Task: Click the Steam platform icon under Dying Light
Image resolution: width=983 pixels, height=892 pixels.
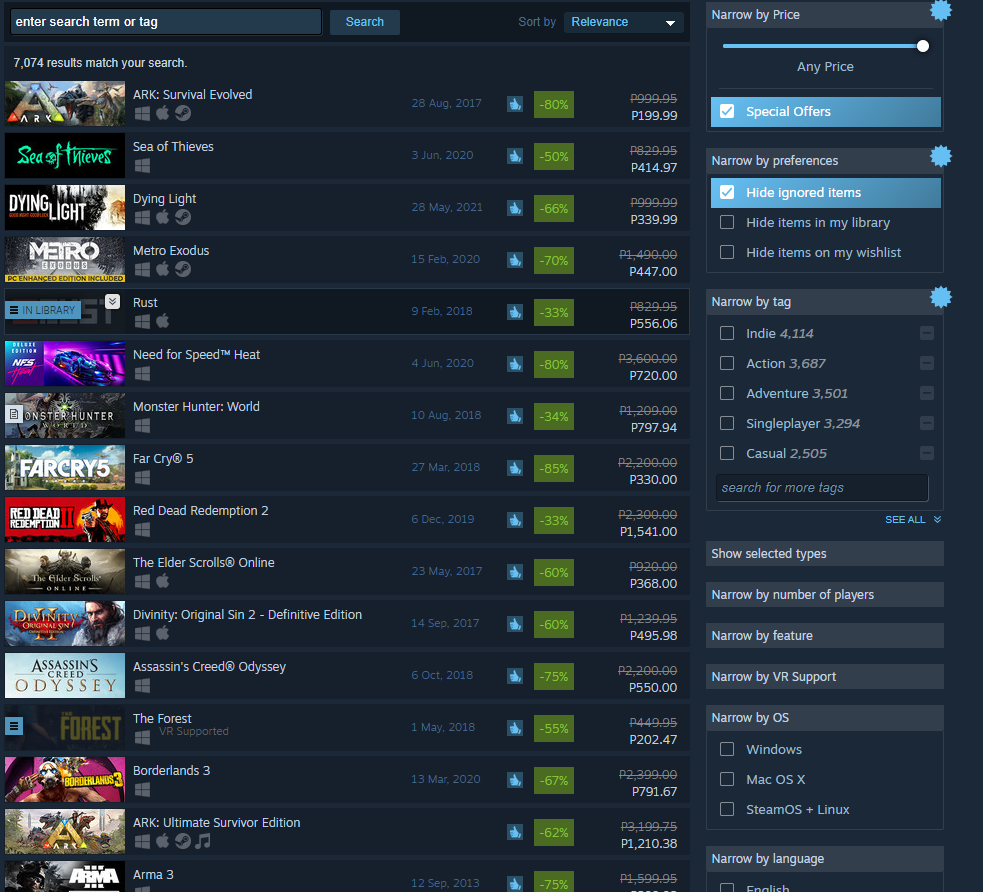Action: click(182, 217)
